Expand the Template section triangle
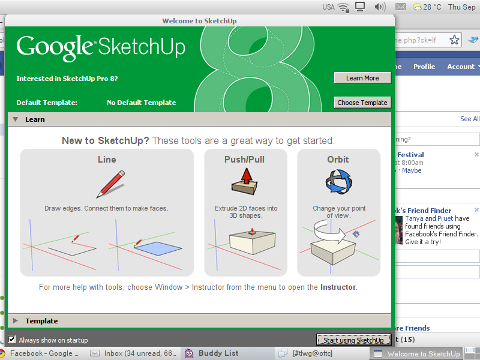The width and height of the screenshot is (480, 360). coord(15,321)
